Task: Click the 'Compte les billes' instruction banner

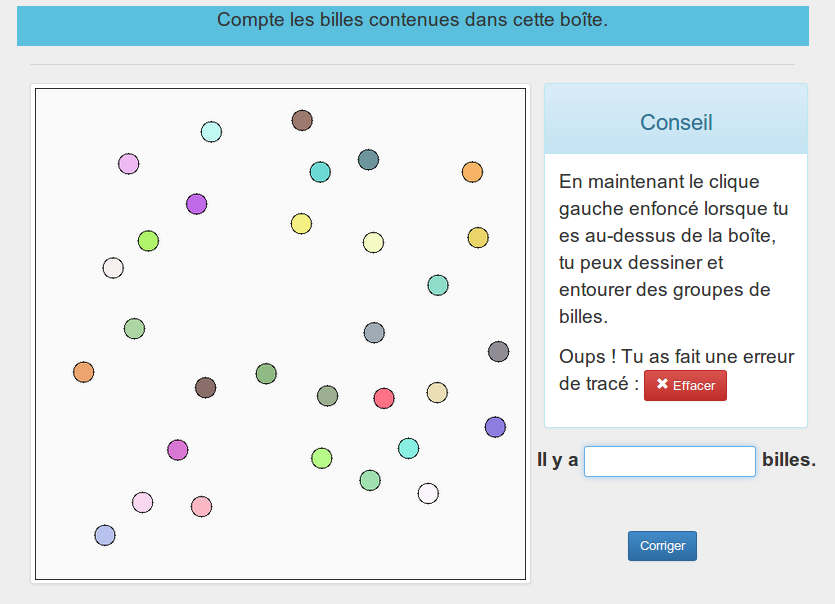Action: pos(412,20)
